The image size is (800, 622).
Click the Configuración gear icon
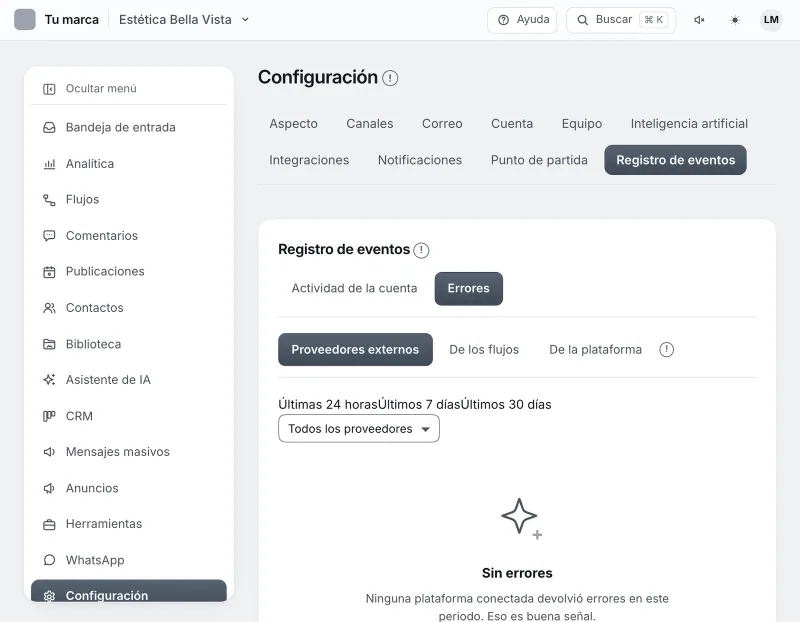click(49, 596)
